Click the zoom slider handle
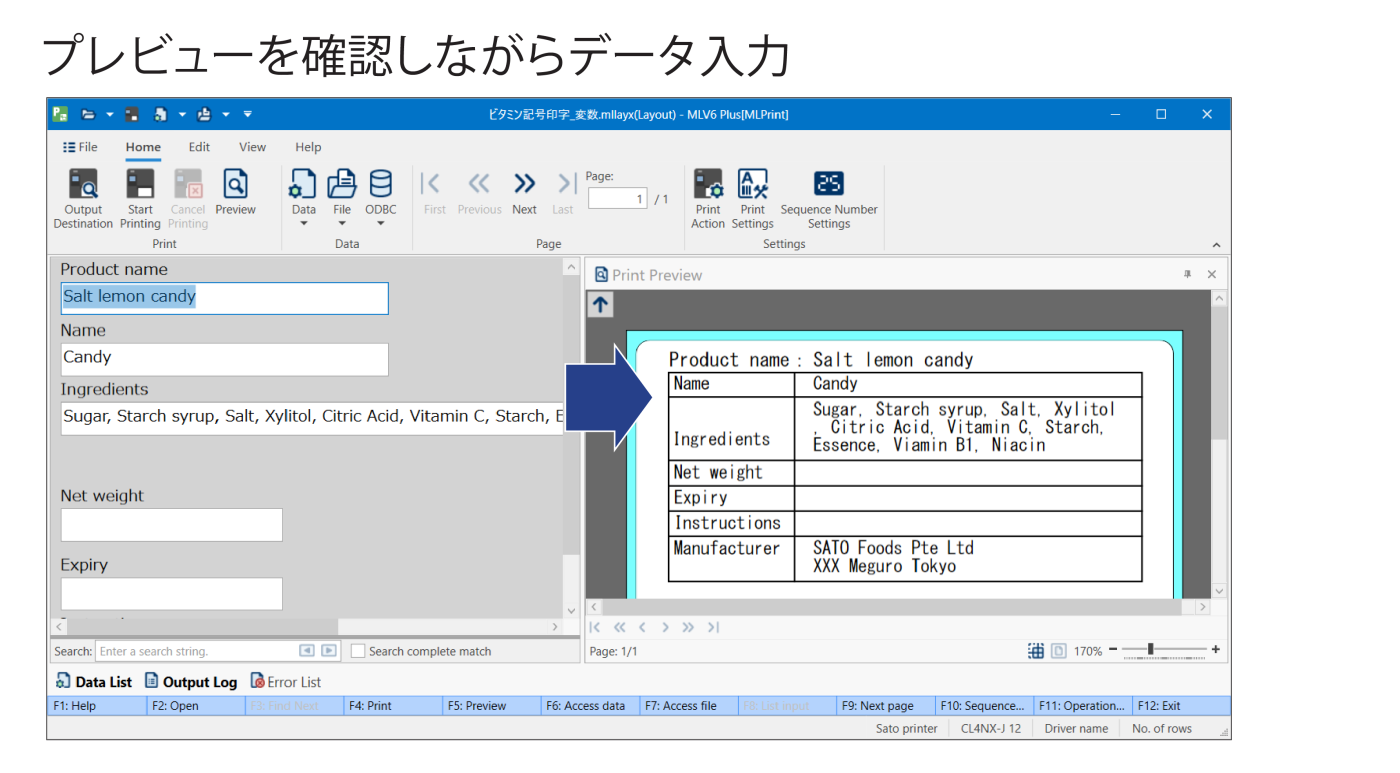This screenshot has width=1400, height=773. pos(1150,650)
